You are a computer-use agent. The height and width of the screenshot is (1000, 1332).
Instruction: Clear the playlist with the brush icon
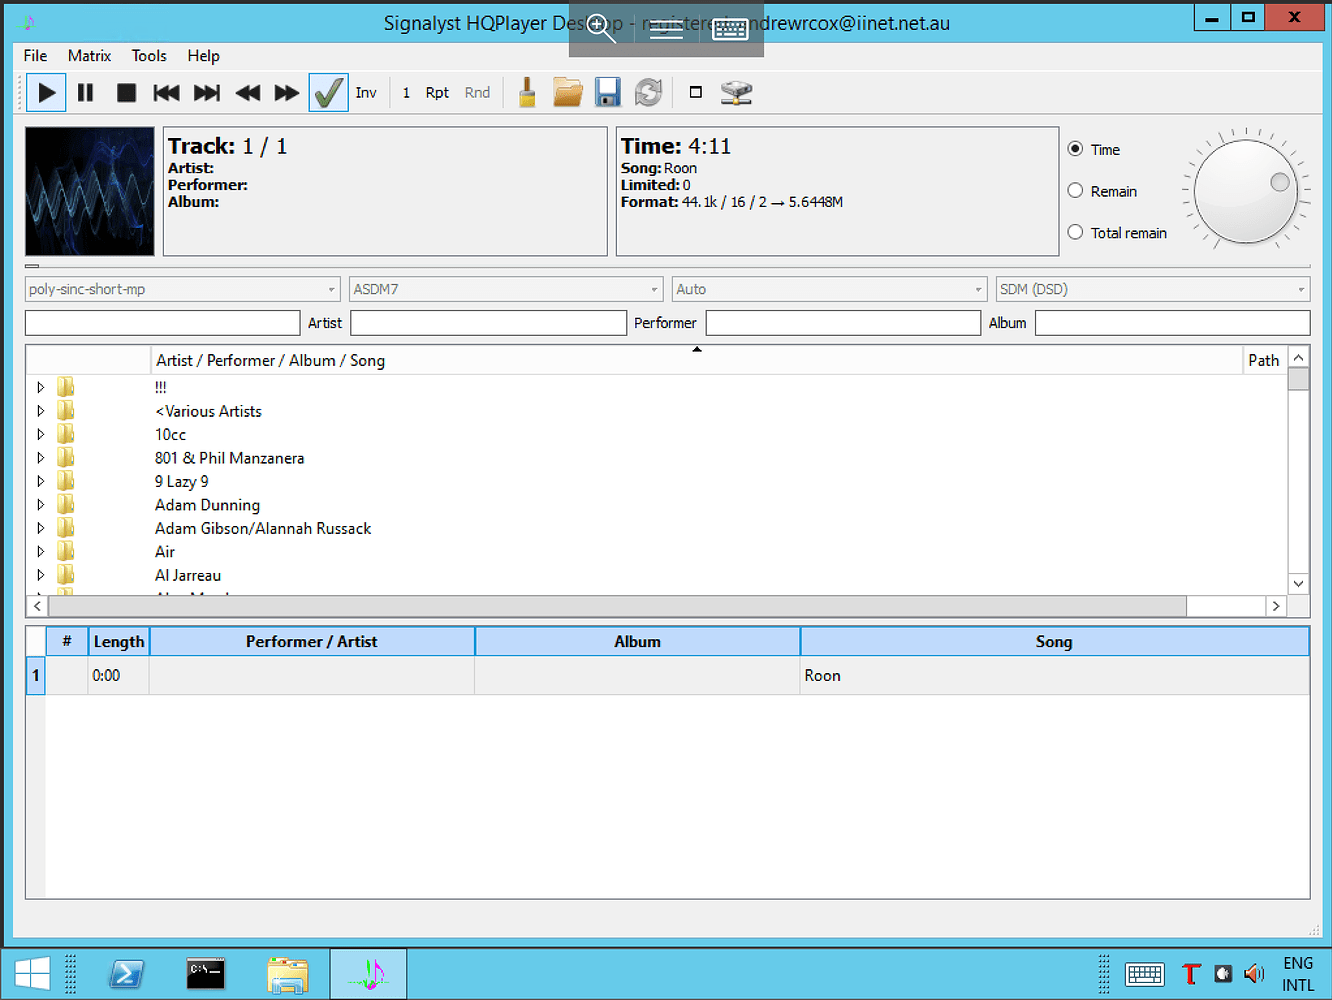pyautogui.click(x=527, y=92)
